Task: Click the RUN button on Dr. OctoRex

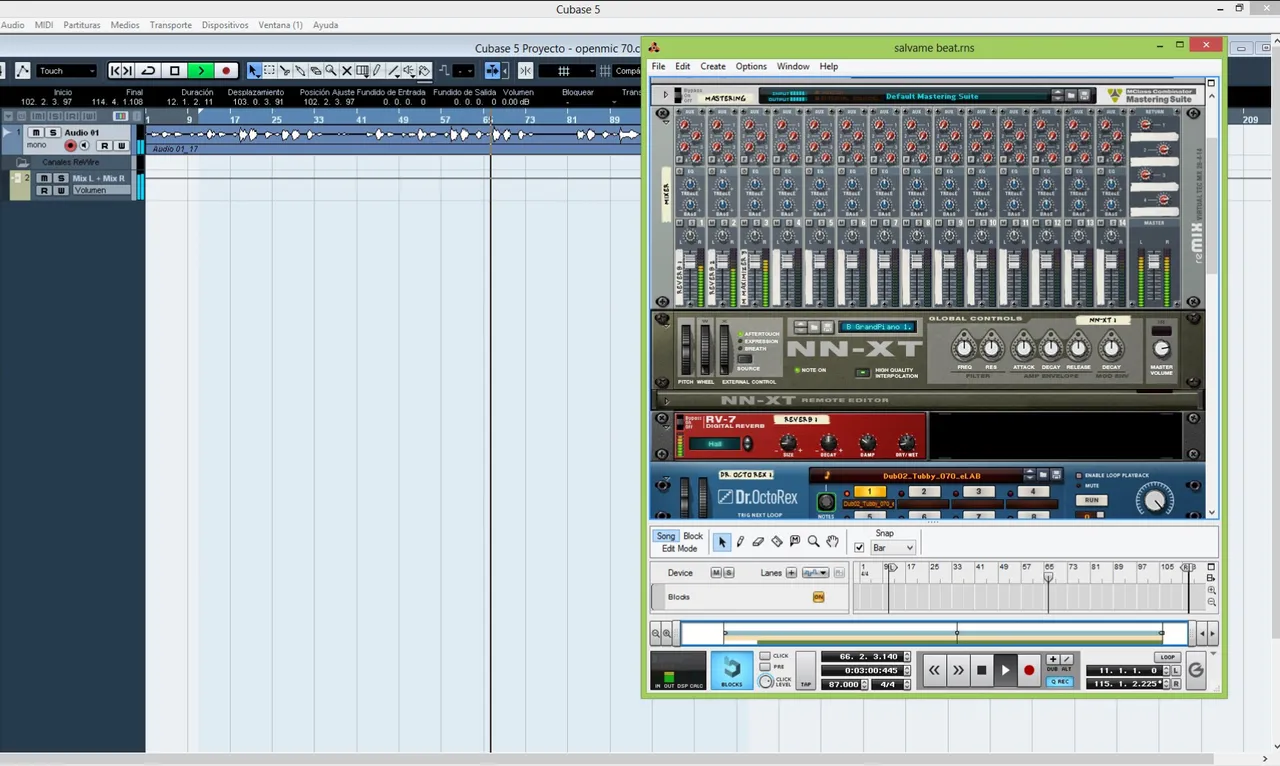Action: click(1092, 500)
